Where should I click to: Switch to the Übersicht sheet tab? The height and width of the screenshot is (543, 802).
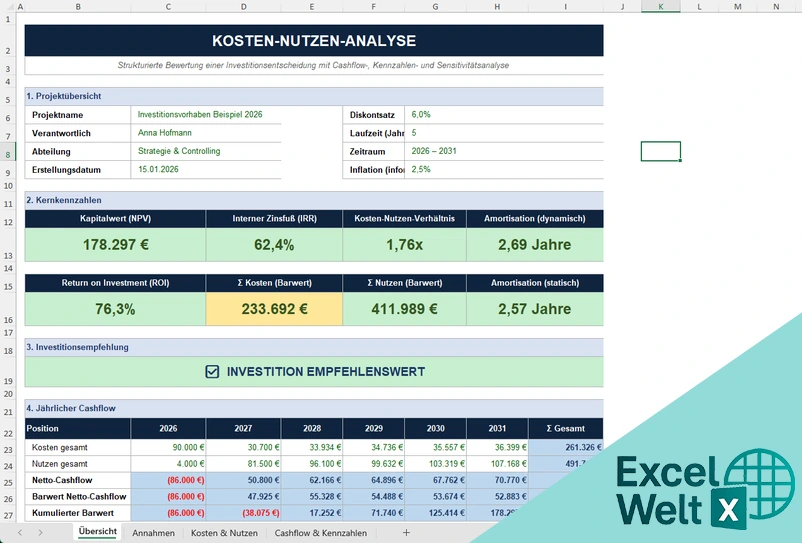click(x=98, y=532)
